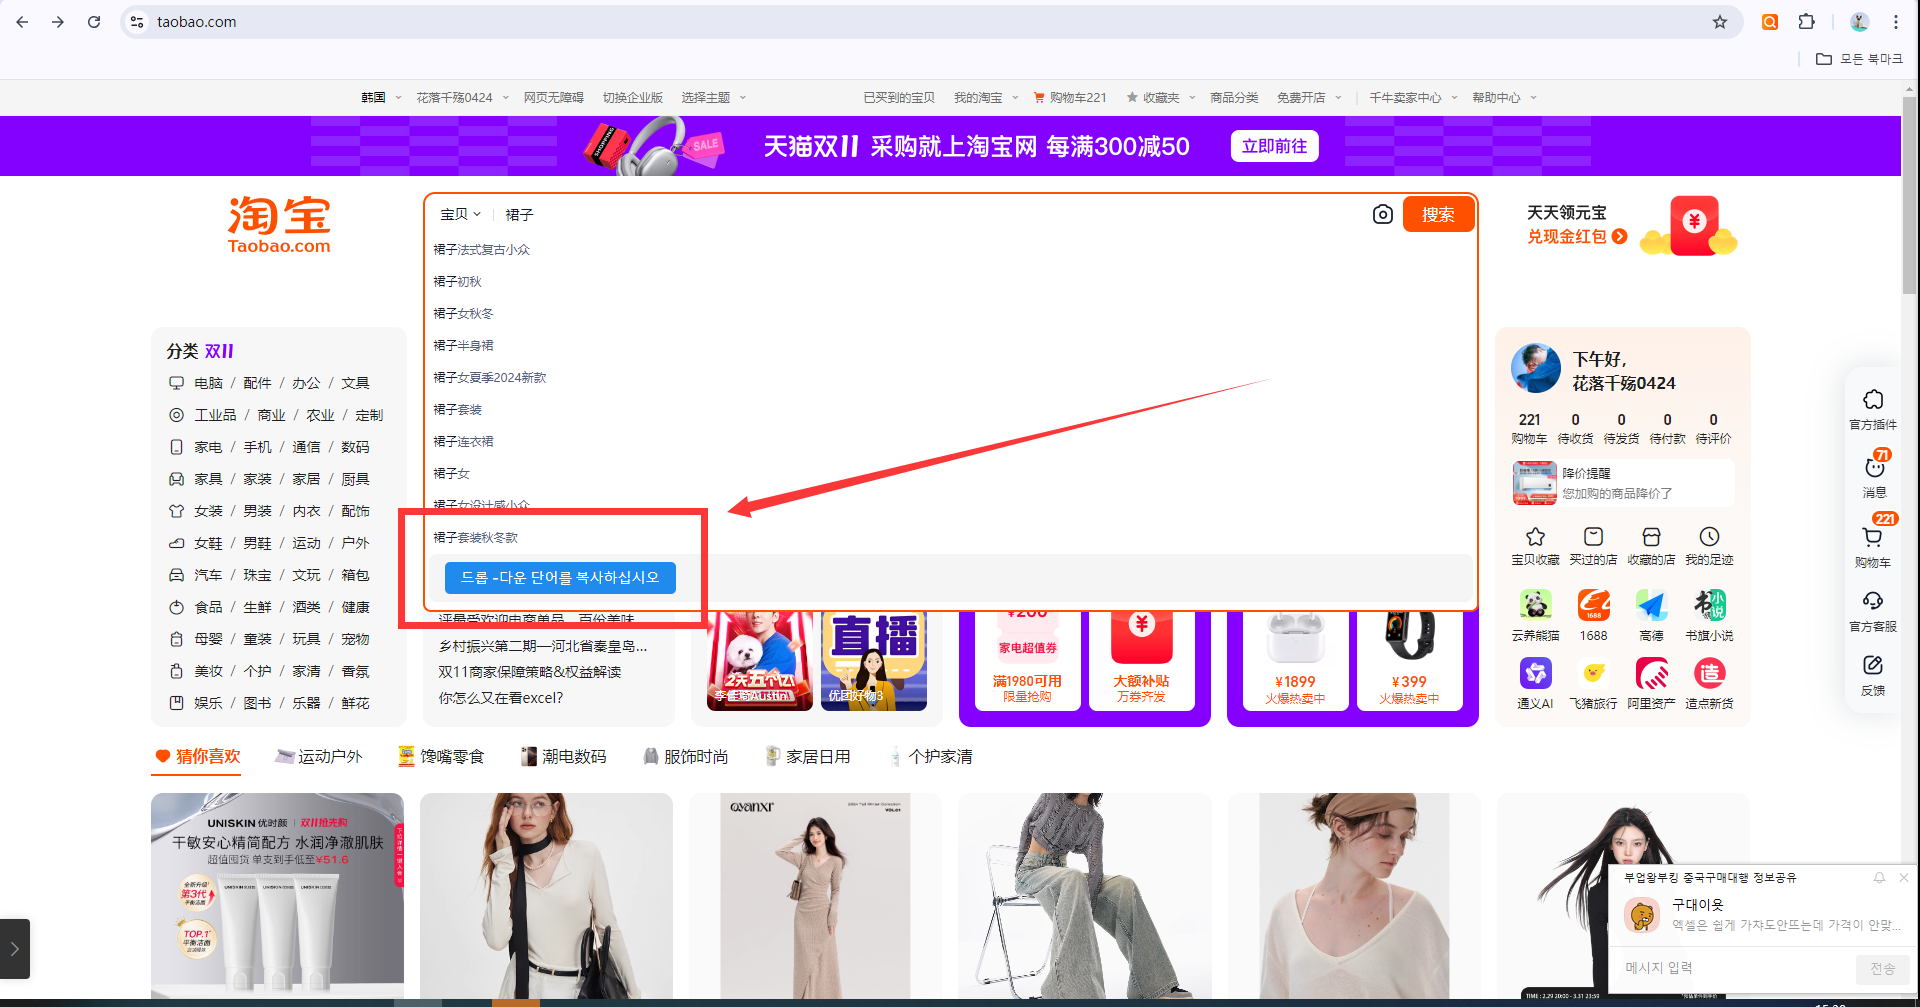
Task: Select suggestion 裙子女夏季2024新款
Action: (490, 377)
